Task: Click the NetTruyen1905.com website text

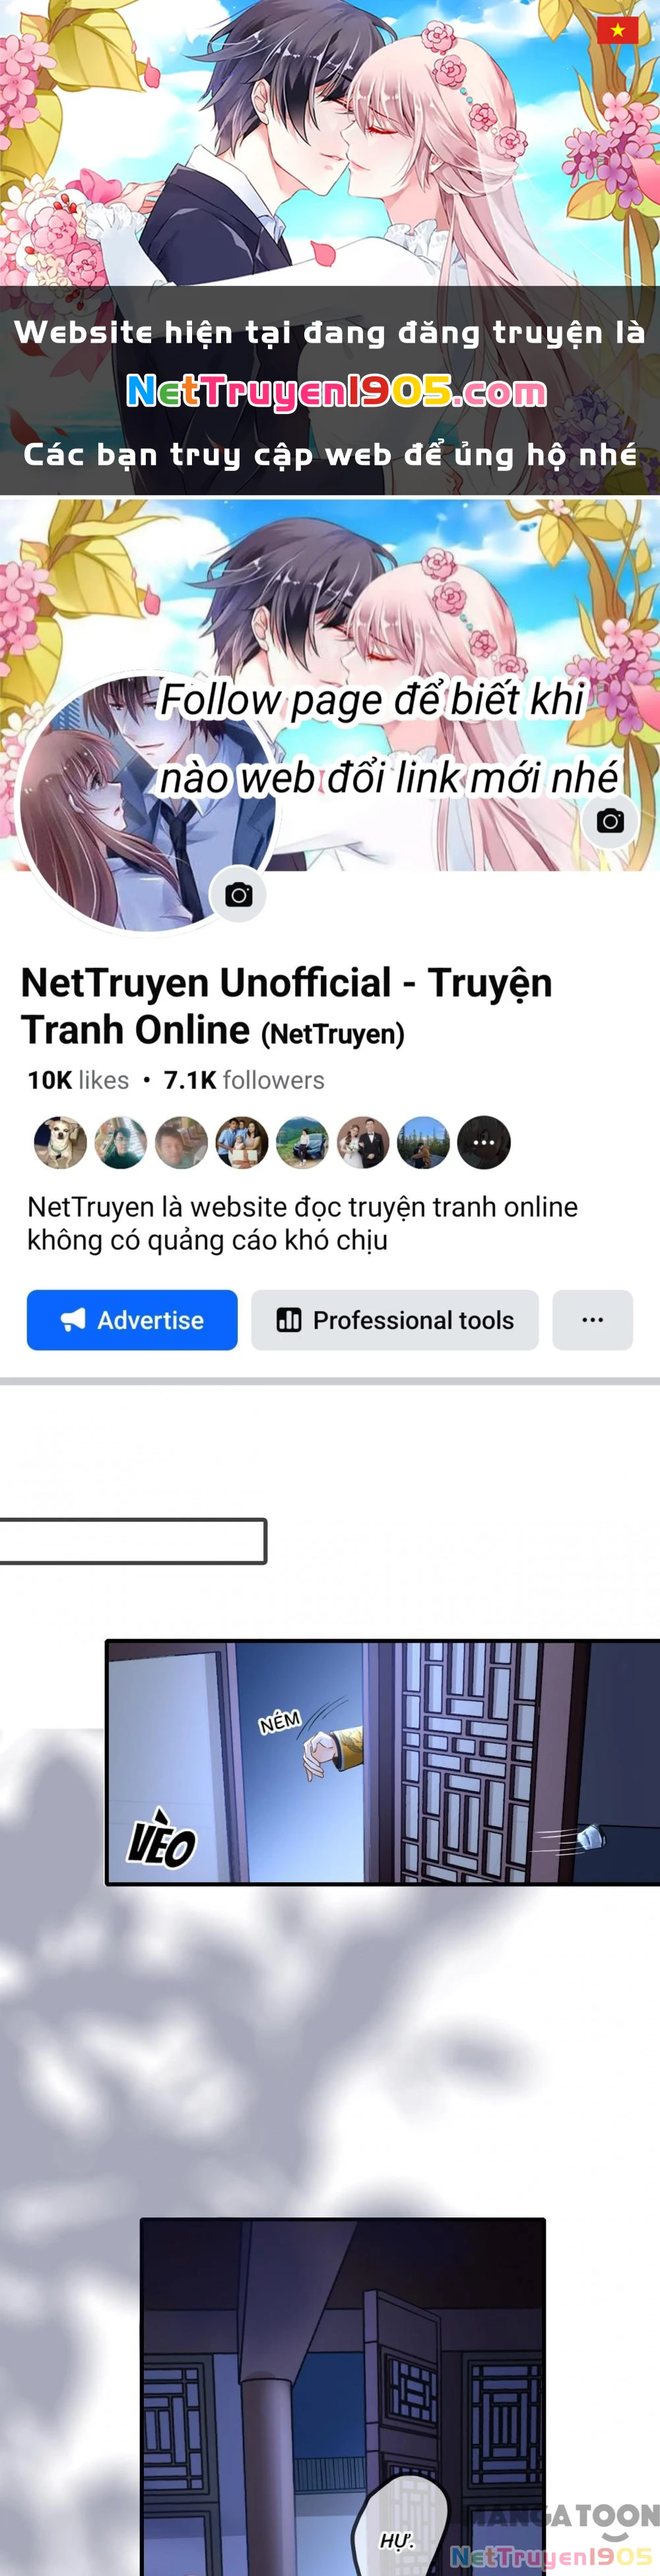Action: [x=336, y=392]
